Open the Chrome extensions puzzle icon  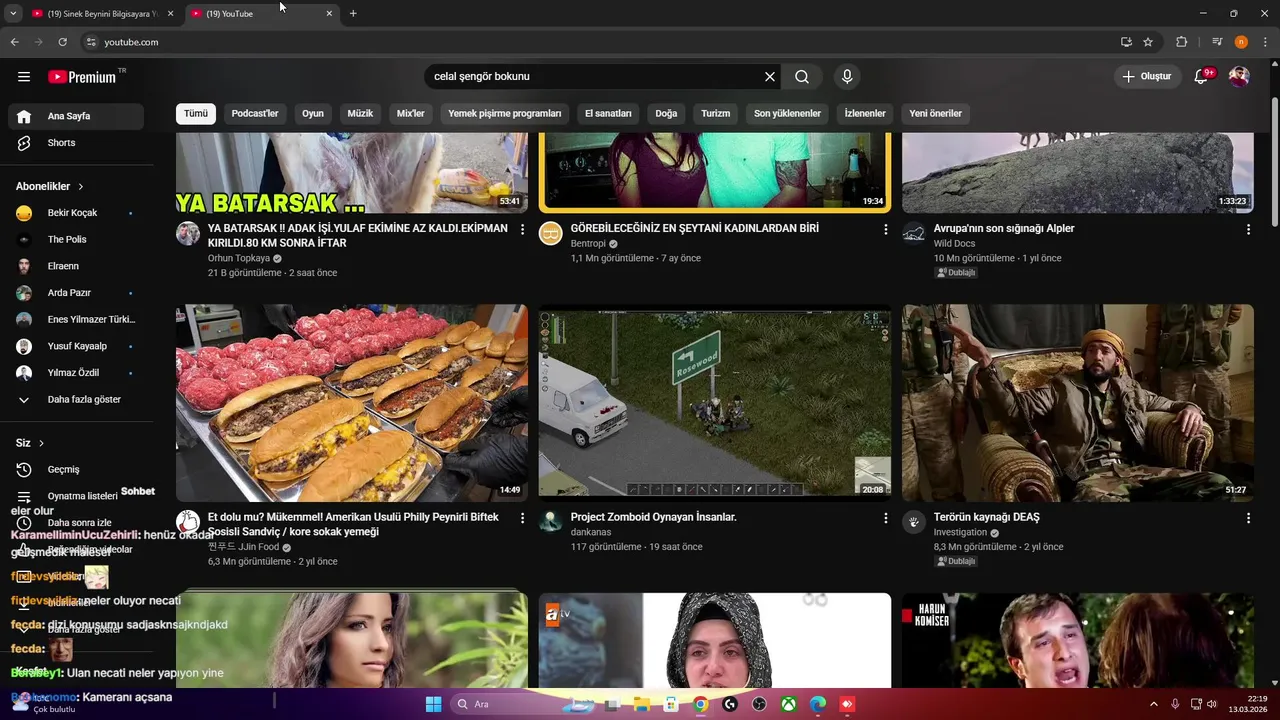tap(1181, 42)
